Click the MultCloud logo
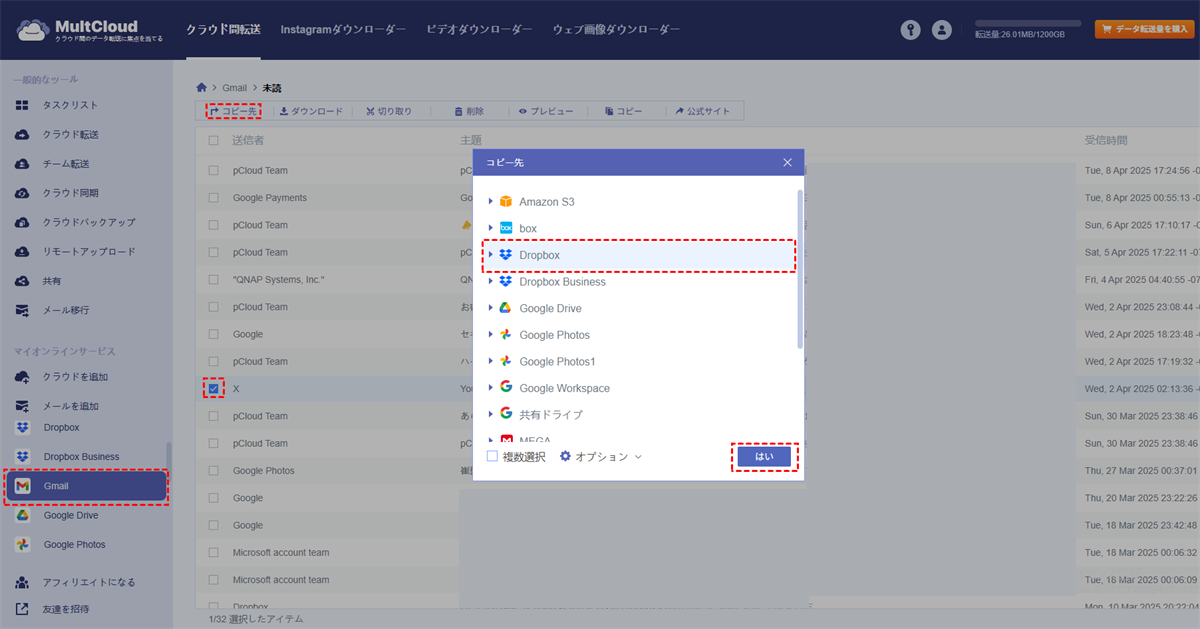 [x=90, y=30]
